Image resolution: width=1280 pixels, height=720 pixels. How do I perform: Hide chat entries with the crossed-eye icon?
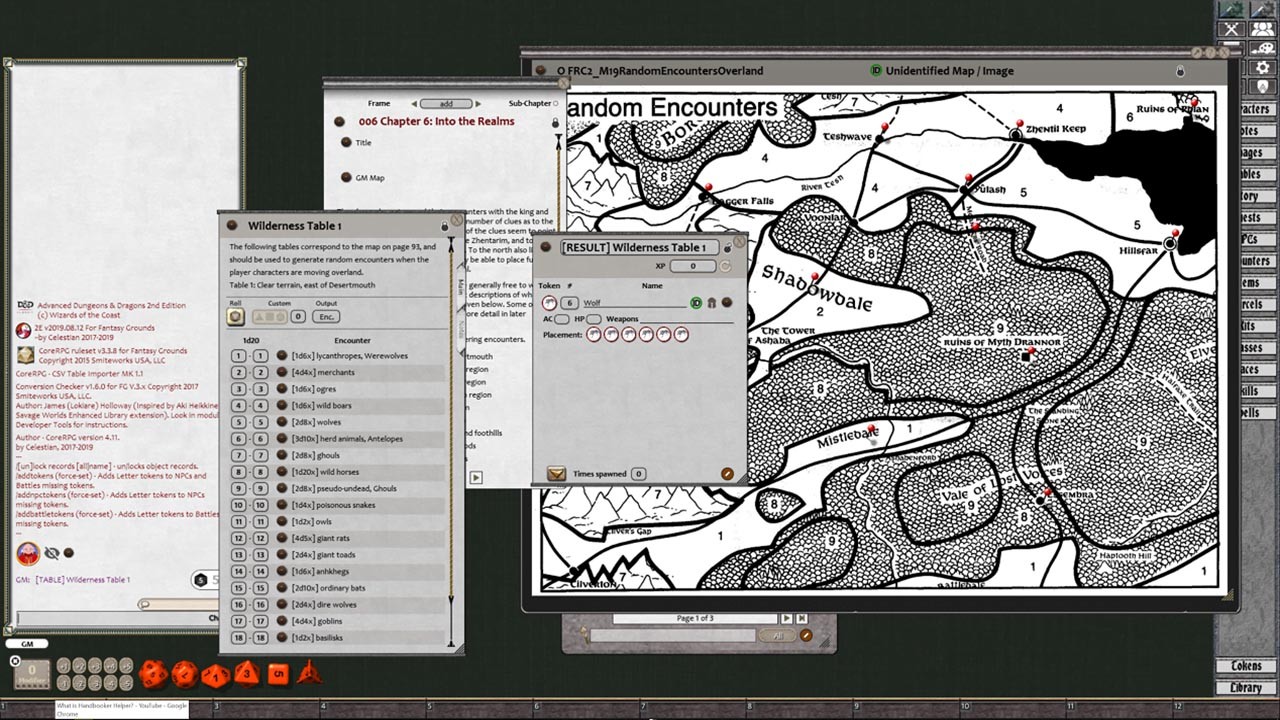click(51, 552)
